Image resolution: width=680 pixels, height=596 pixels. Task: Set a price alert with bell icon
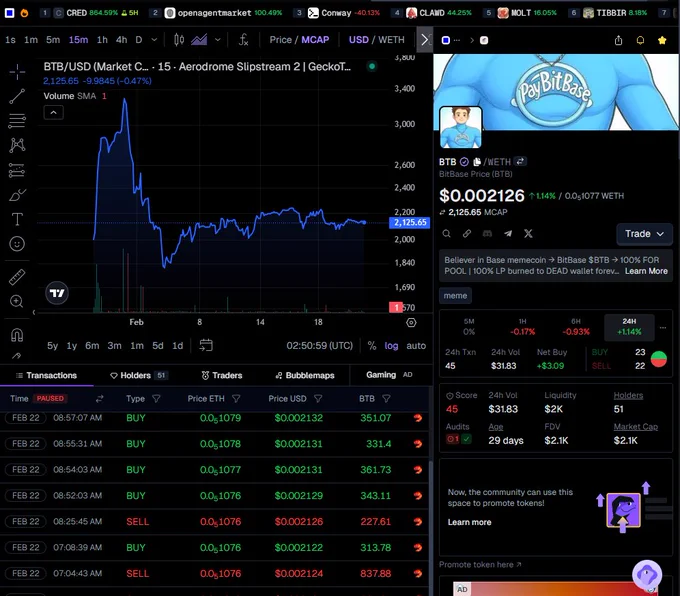coord(640,40)
